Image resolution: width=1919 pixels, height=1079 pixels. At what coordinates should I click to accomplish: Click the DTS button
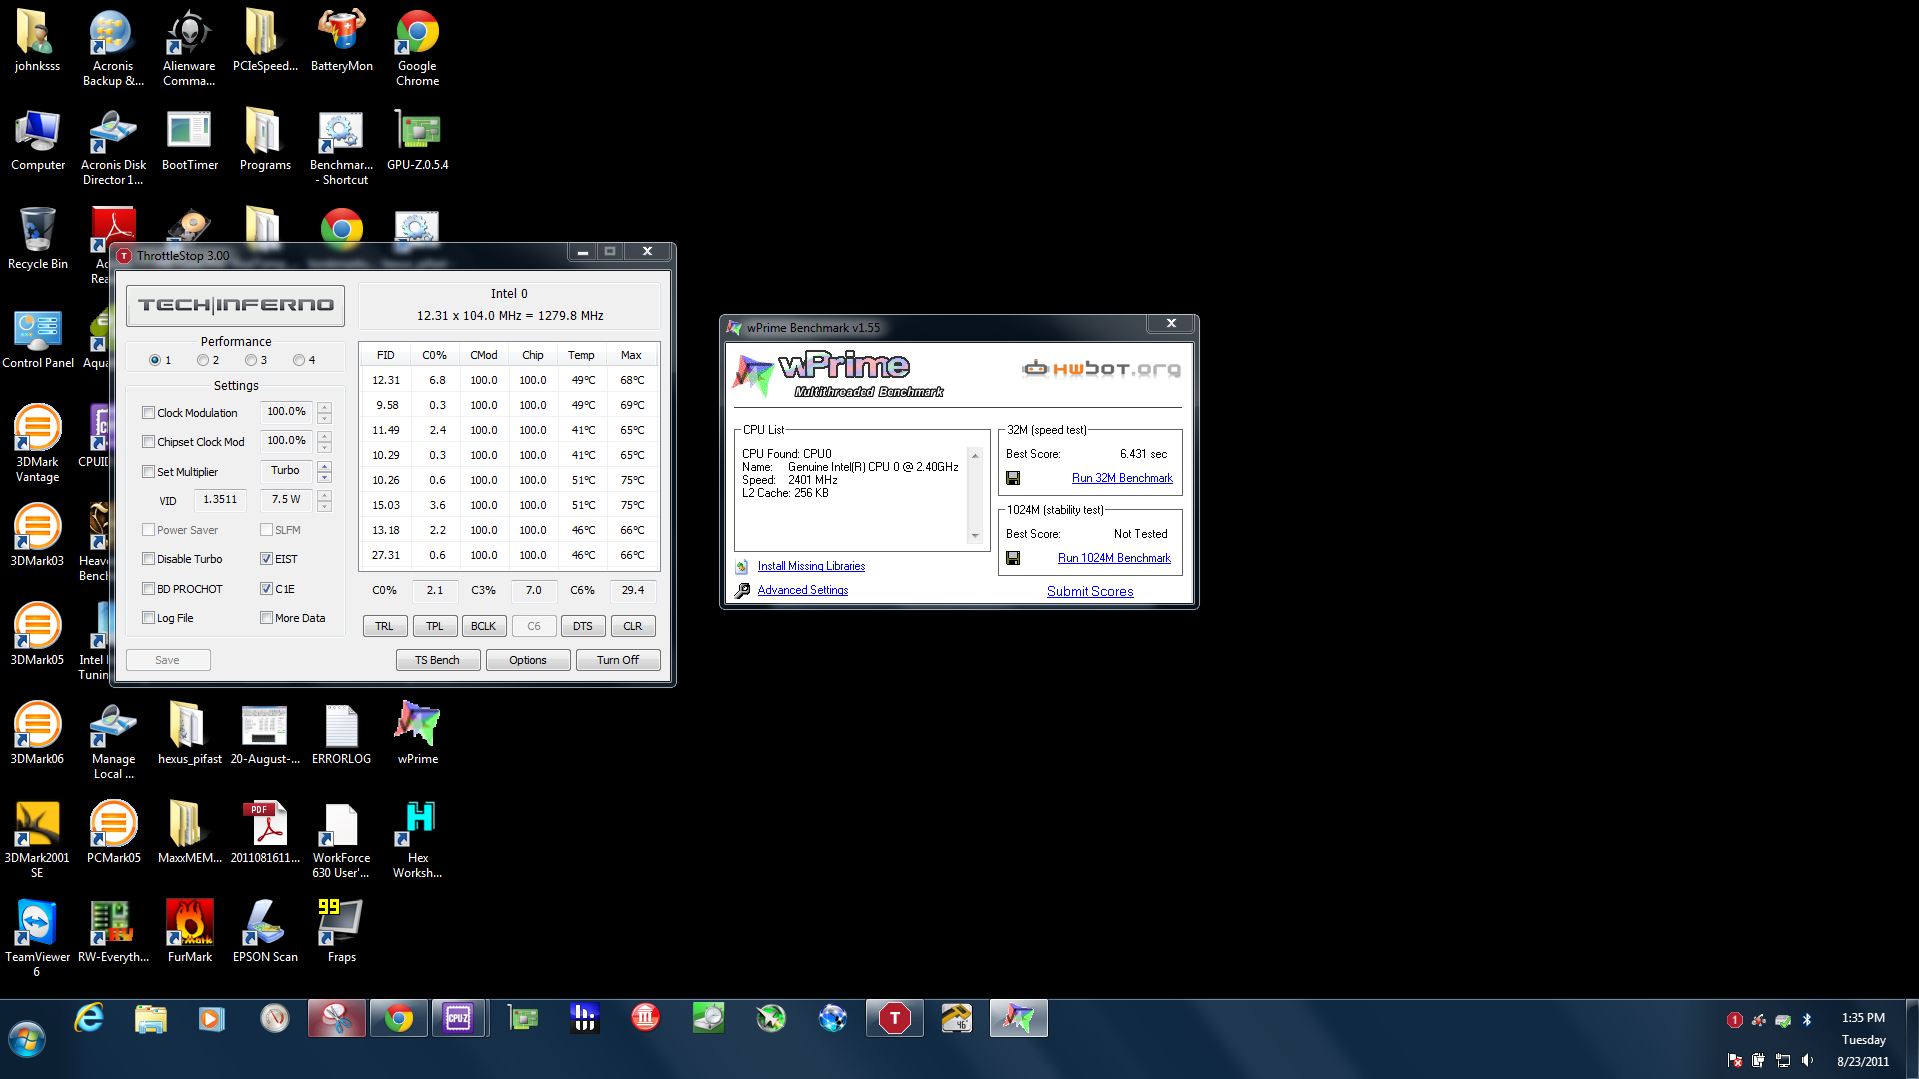coord(583,626)
